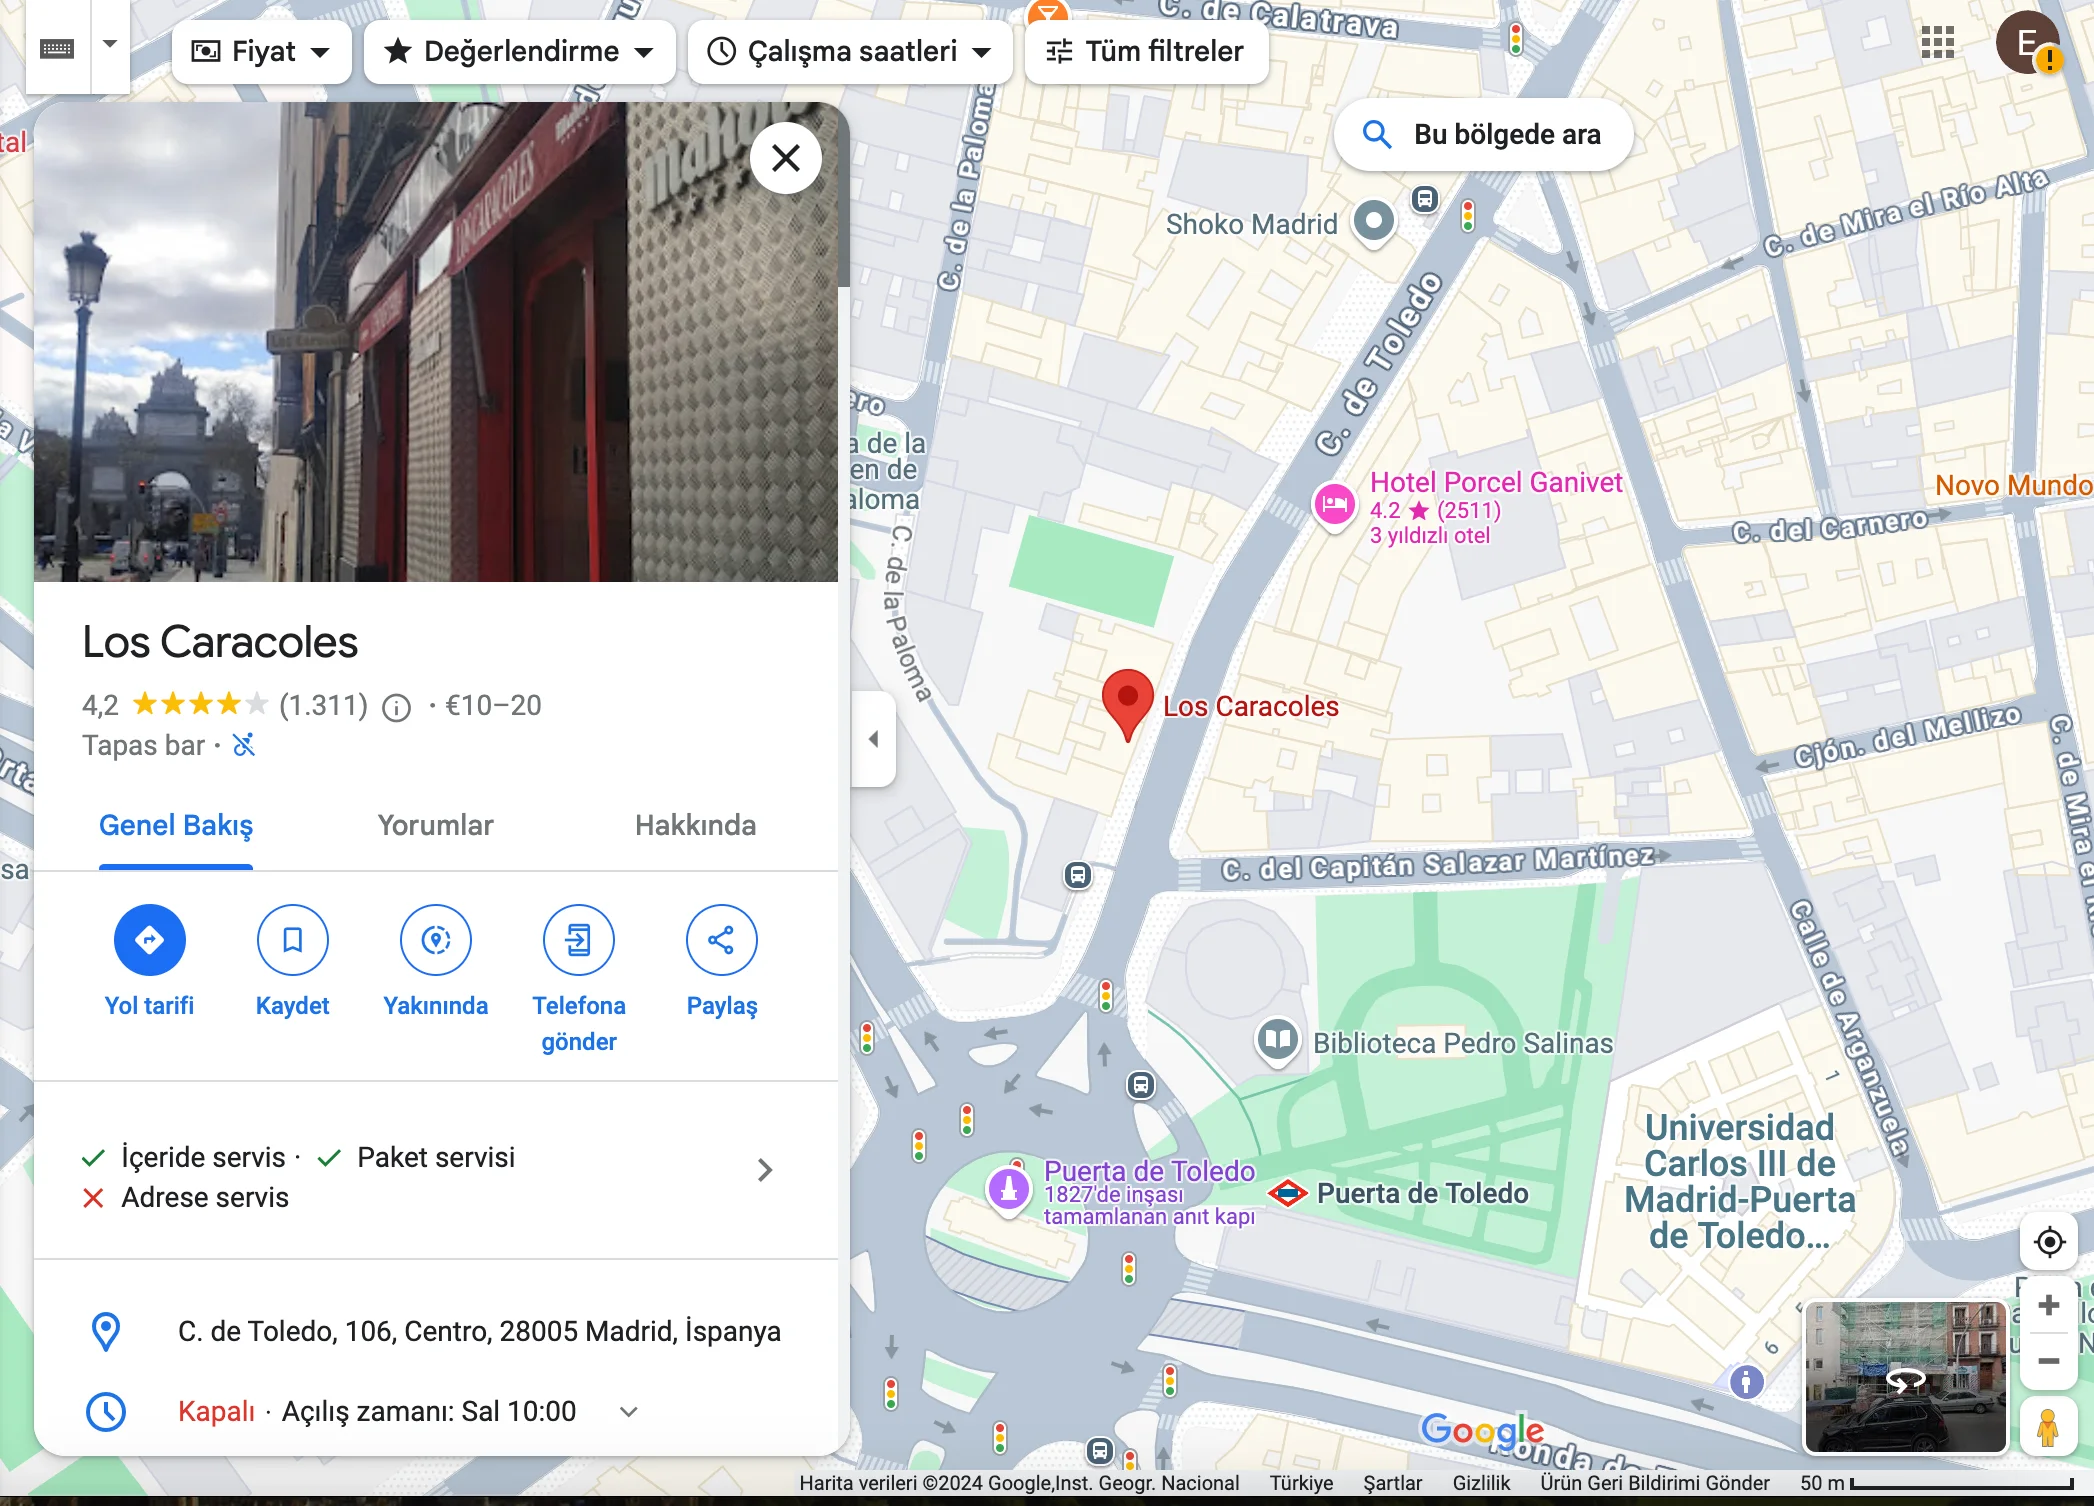
Task: Click Puerta de Toledo monument marker
Action: pyautogui.click(x=1009, y=1189)
